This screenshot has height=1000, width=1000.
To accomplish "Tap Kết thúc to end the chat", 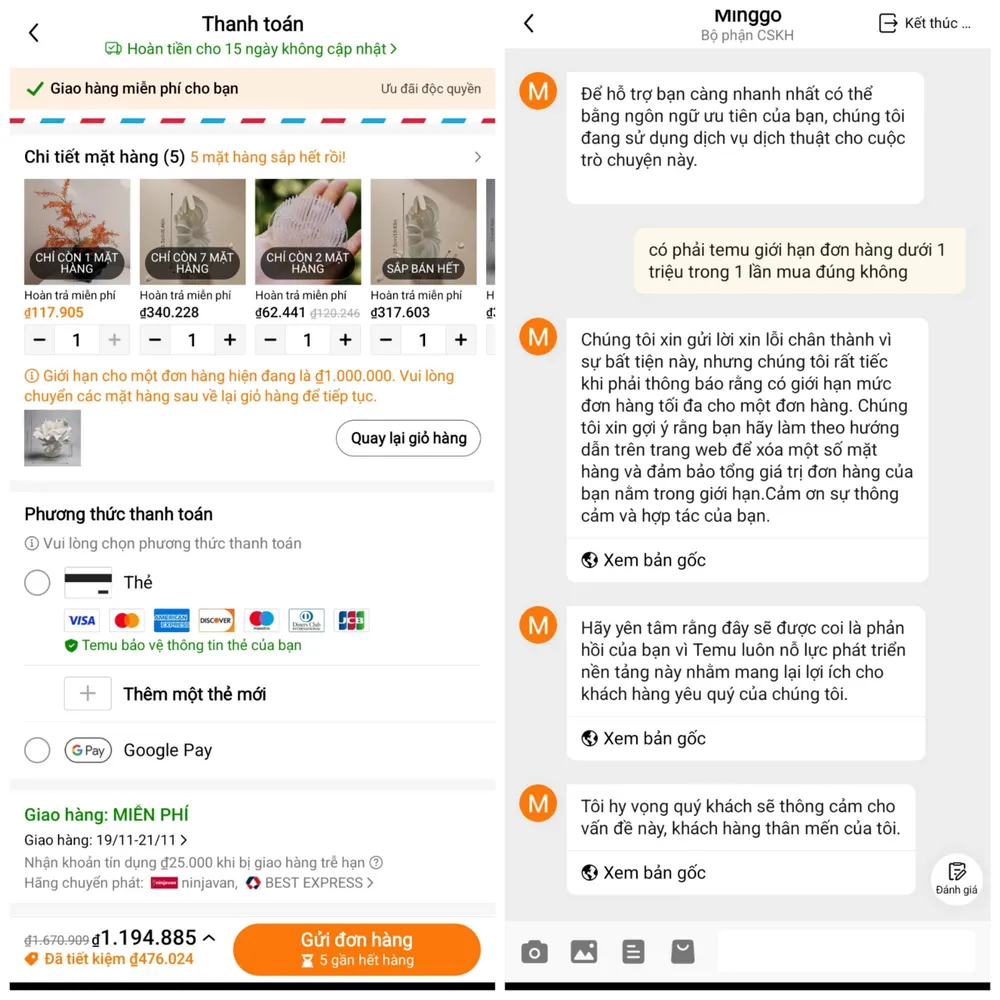I will 925,24.
